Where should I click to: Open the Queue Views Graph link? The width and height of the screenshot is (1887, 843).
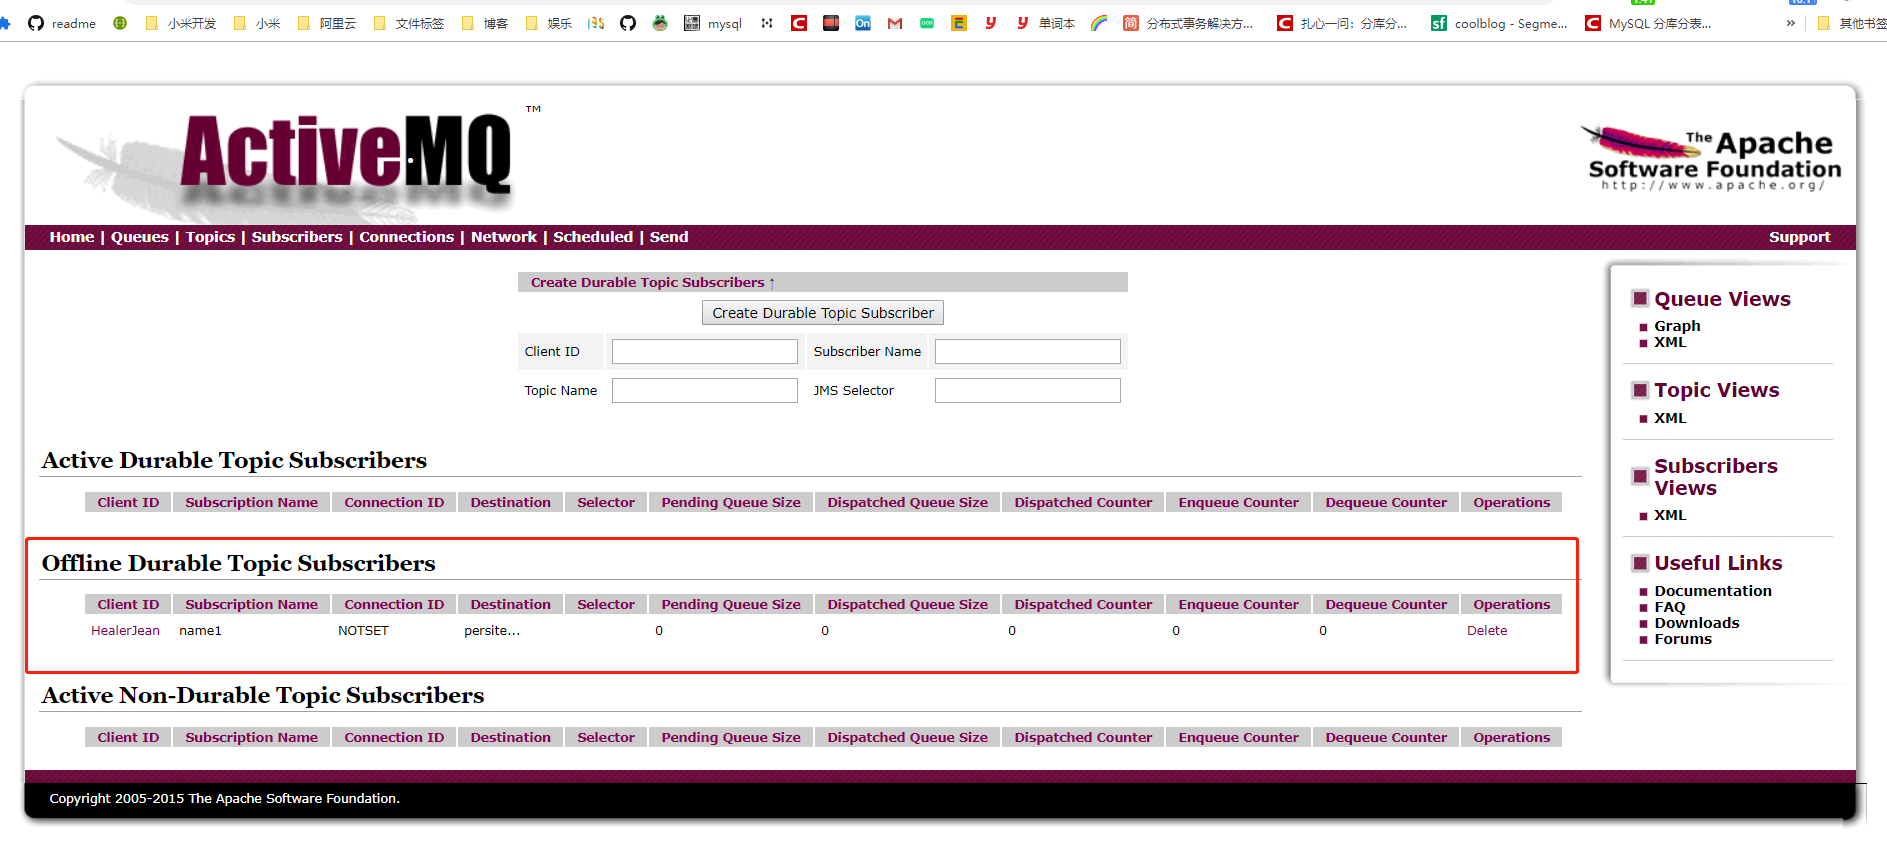point(1677,326)
